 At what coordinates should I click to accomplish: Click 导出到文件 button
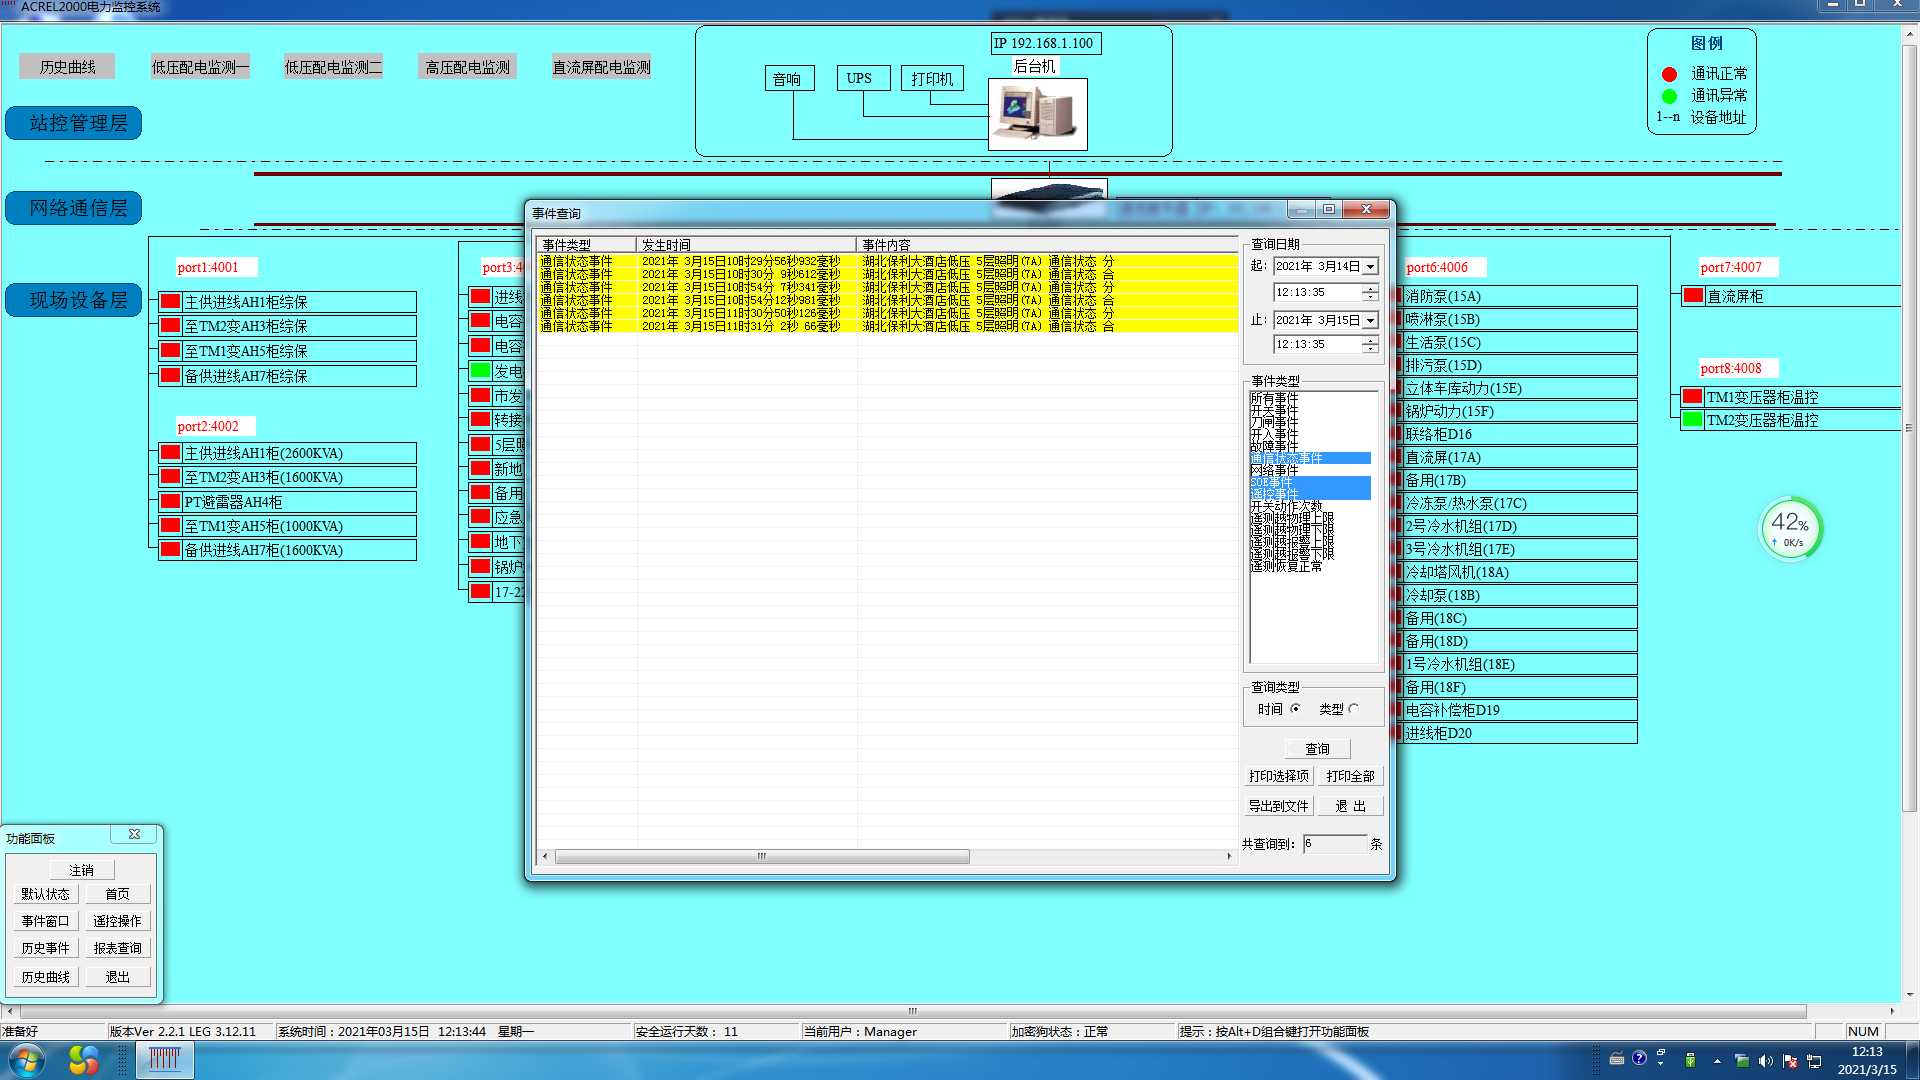coord(1278,806)
